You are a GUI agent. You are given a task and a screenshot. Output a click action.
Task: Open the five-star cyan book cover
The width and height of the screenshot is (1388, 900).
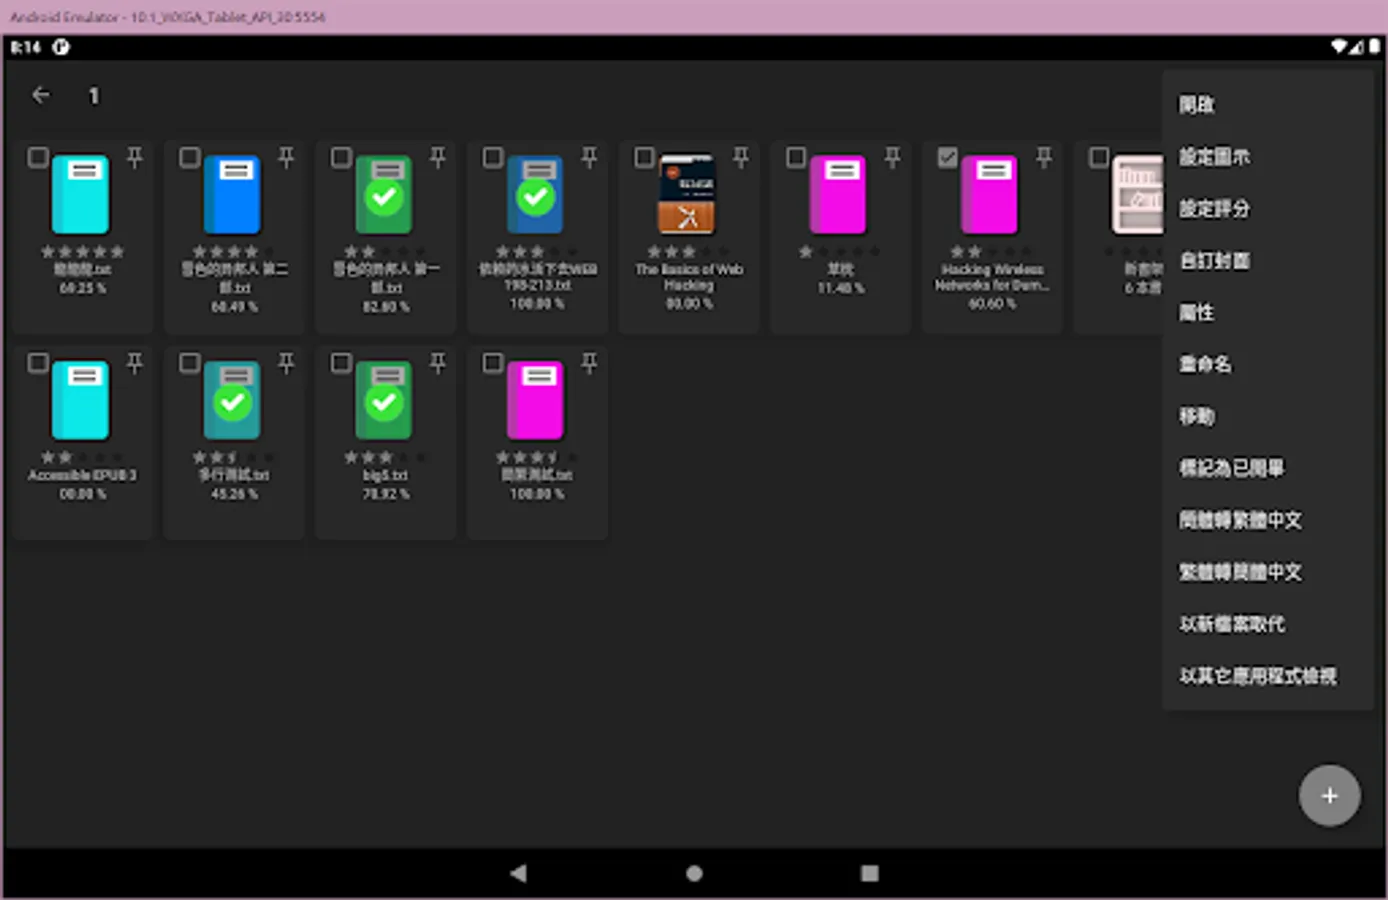81,194
